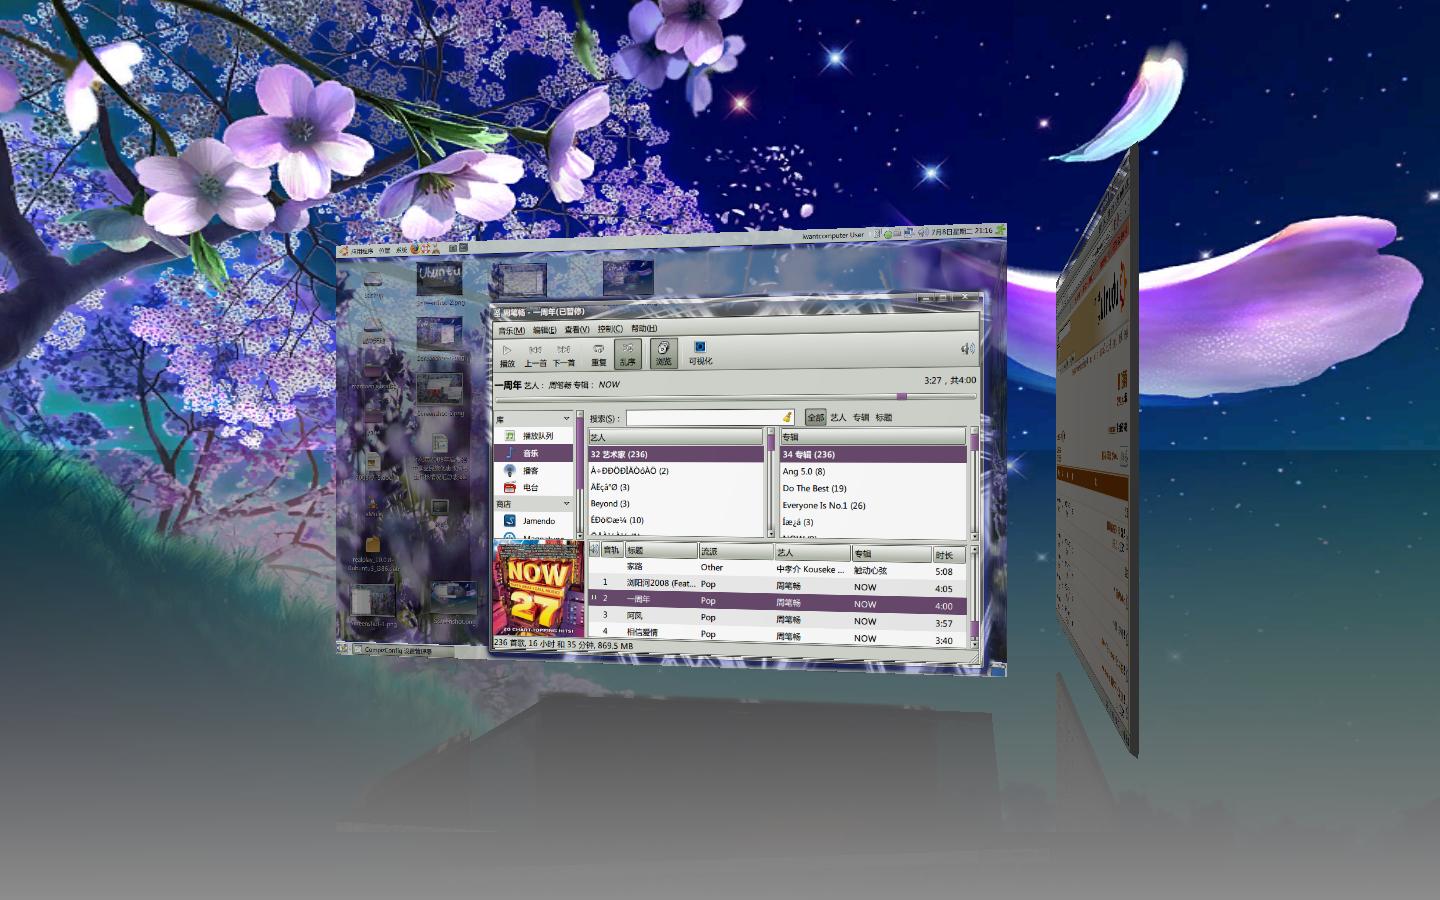Select 播客 (Podcasts) in the sidebar
Viewport: 1440px width, 900px height.
click(534, 470)
